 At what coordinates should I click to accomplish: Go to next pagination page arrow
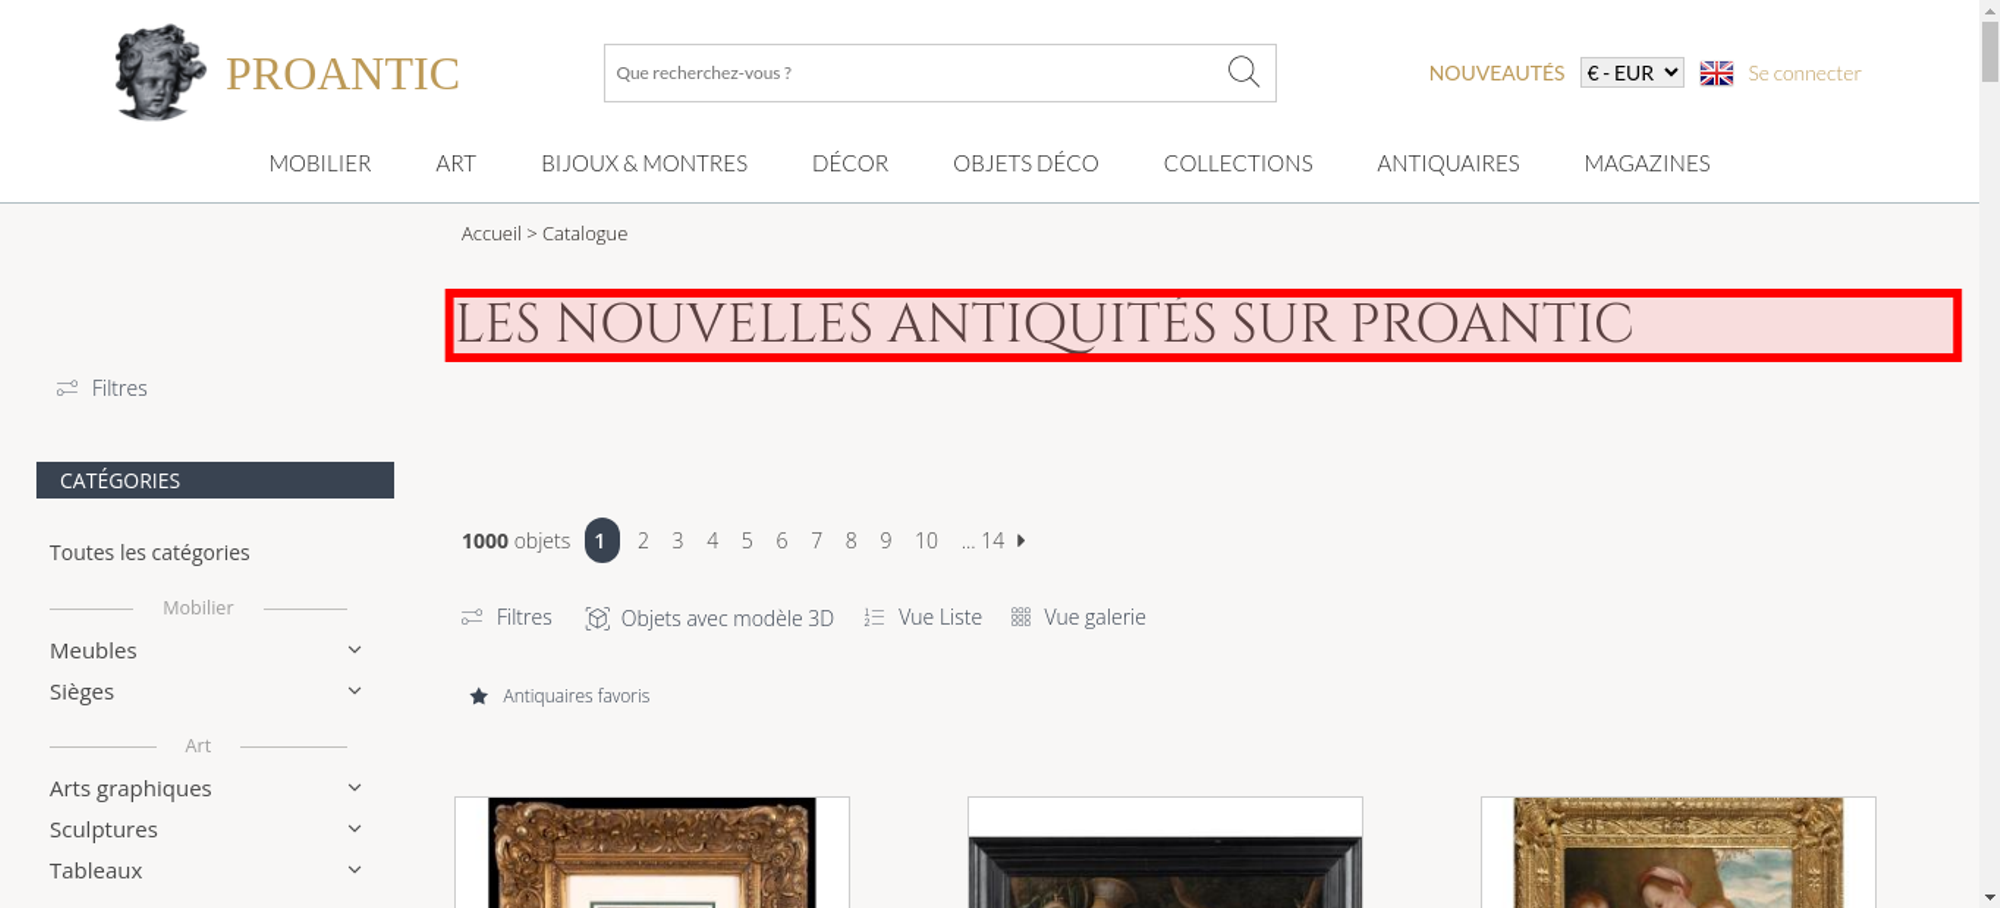tap(1021, 540)
